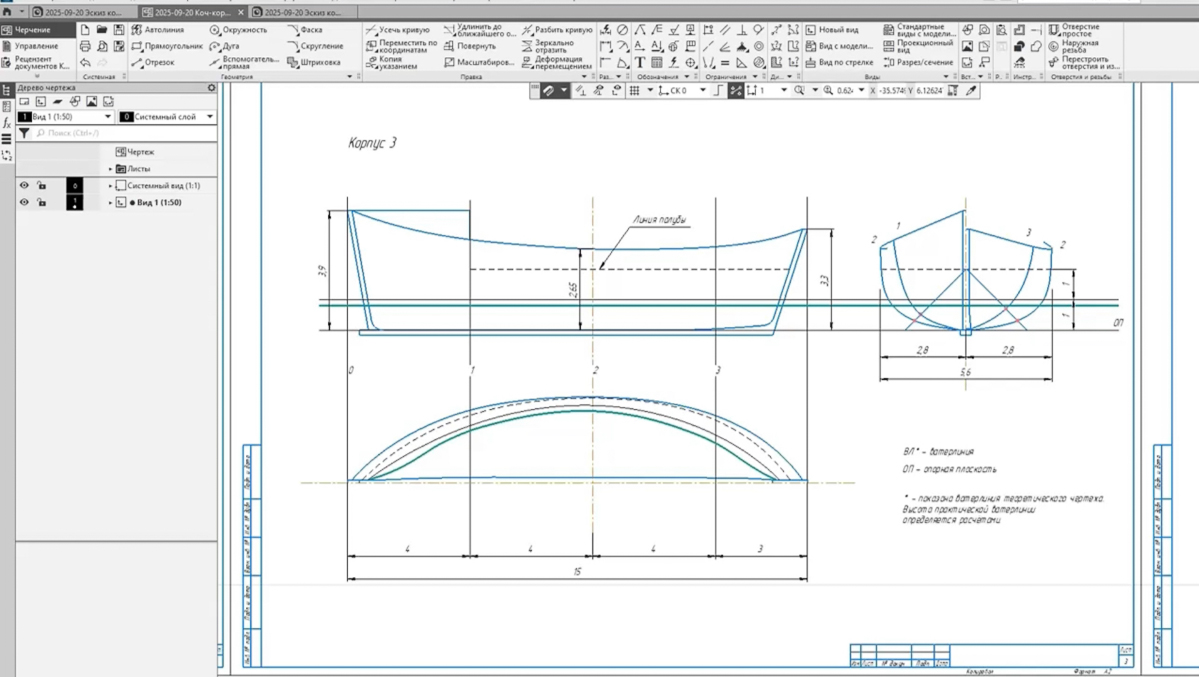Toggle lock on Системный вид layer

coord(41,186)
